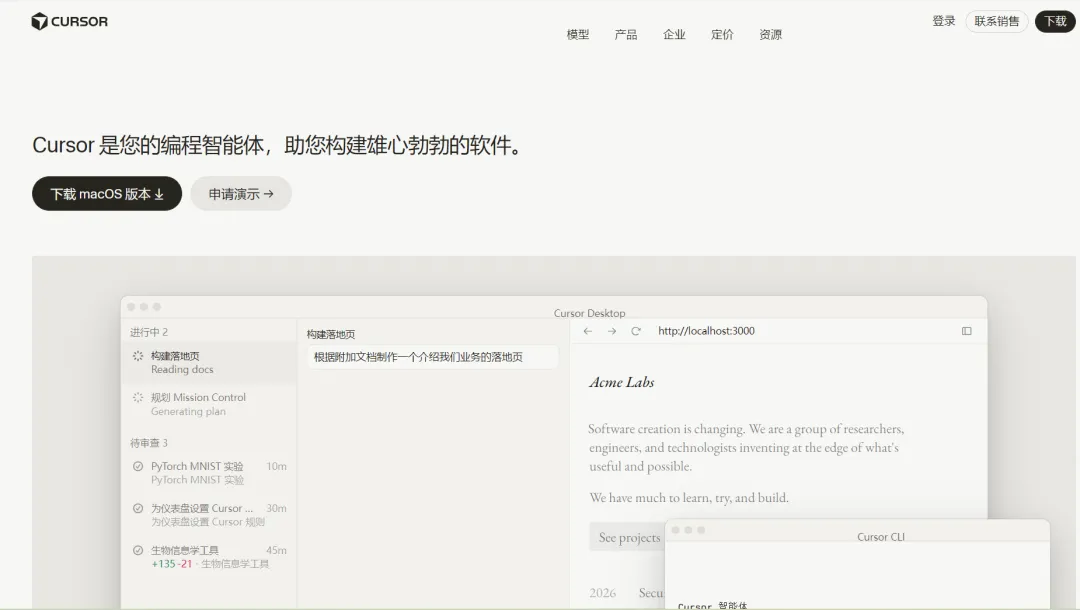1080x610 pixels.
Task: Select the 构建落地页 task in sidebar
Action: tap(209, 363)
